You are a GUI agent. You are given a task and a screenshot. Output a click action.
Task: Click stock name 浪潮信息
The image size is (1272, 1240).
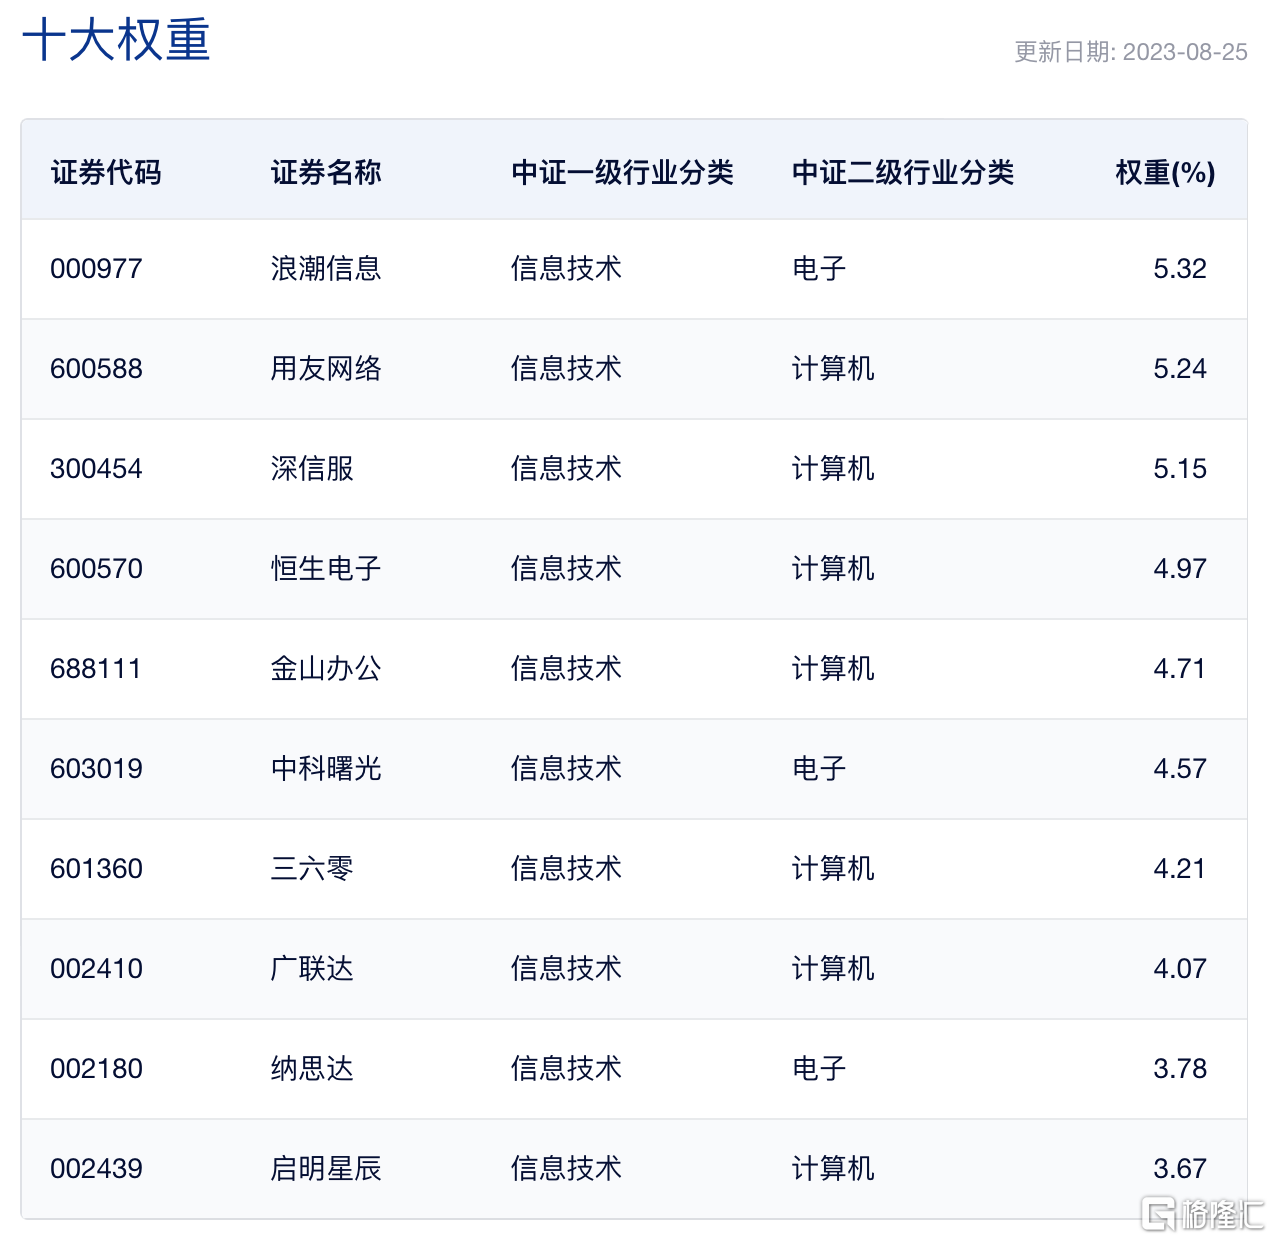click(326, 269)
